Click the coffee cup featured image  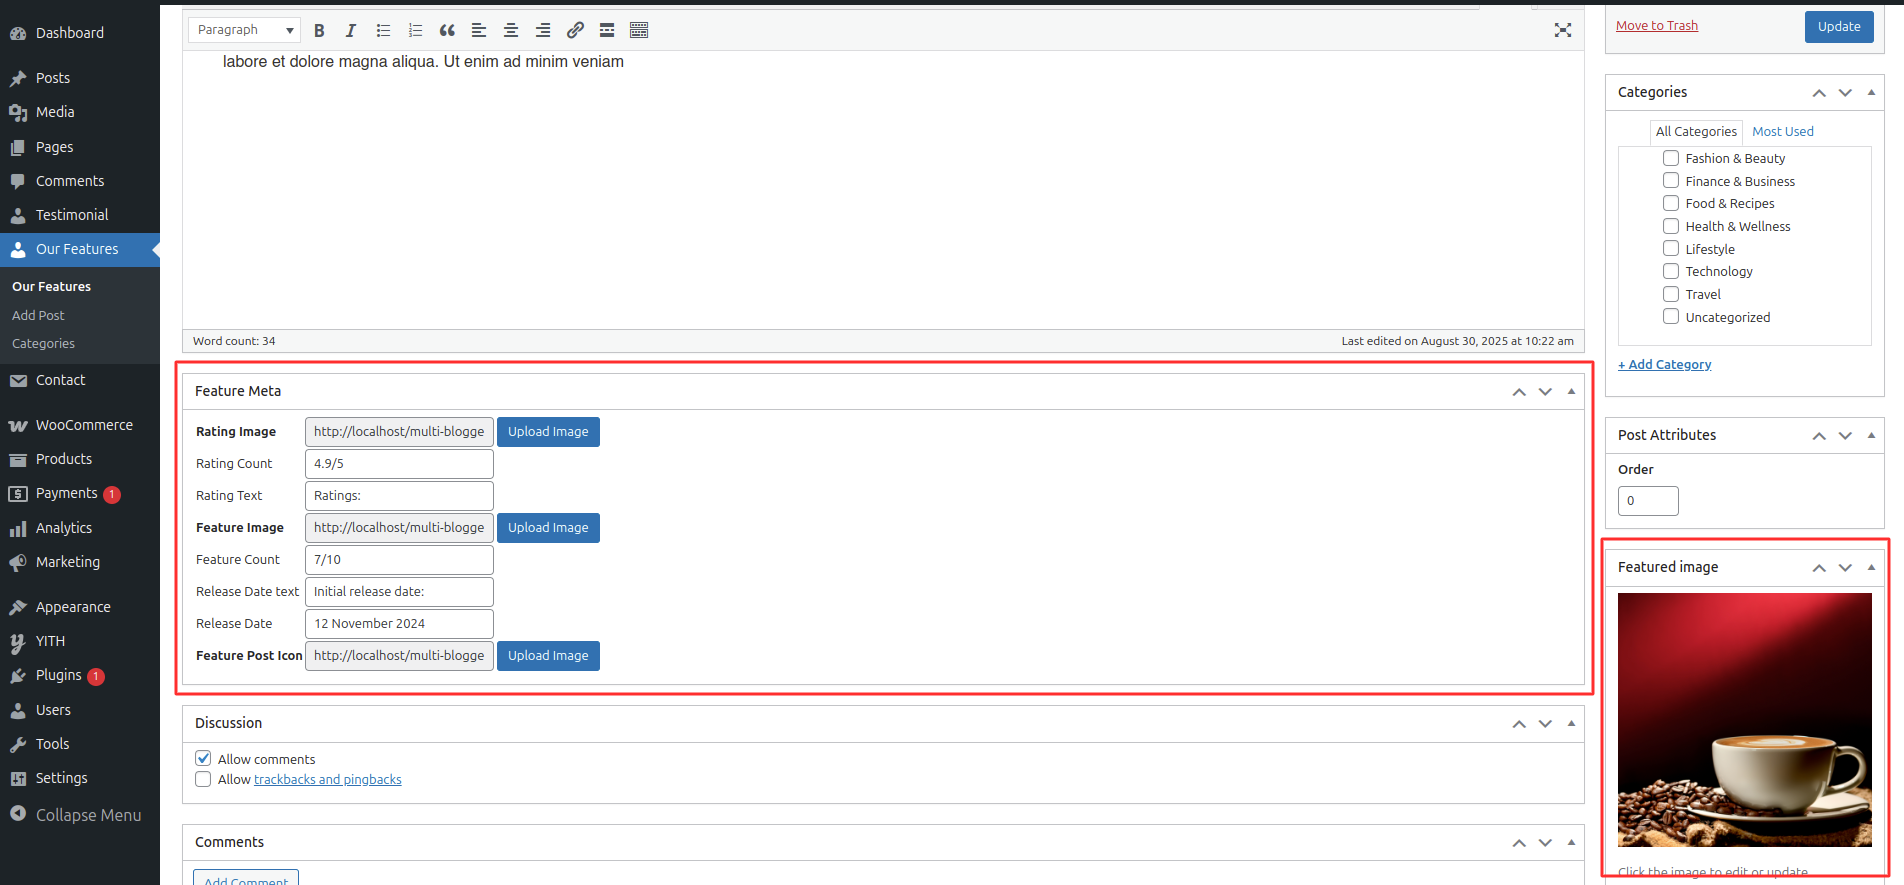(x=1745, y=720)
